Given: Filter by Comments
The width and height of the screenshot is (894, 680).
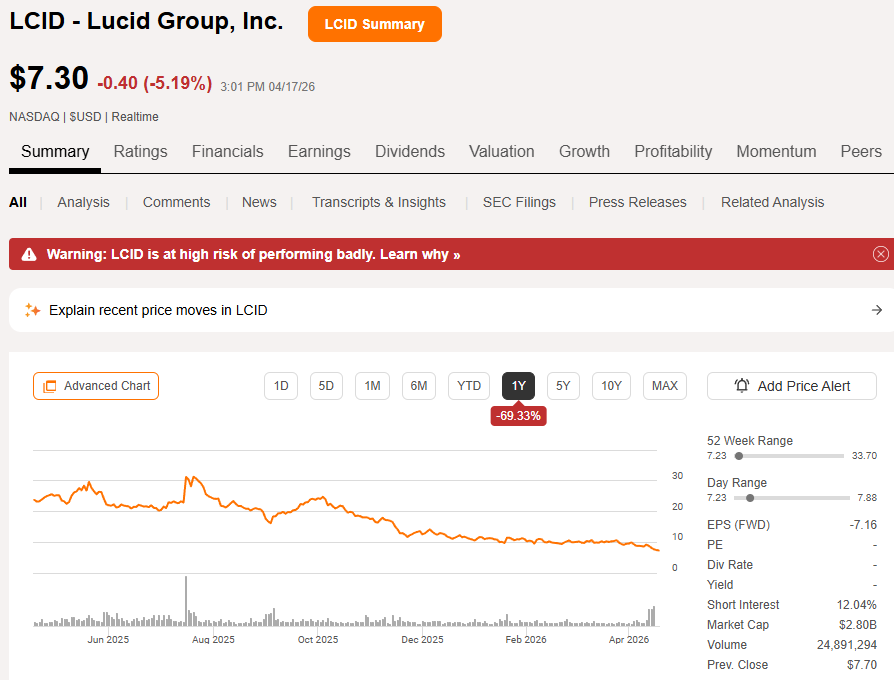Looking at the screenshot, I should tap(176, 202).
